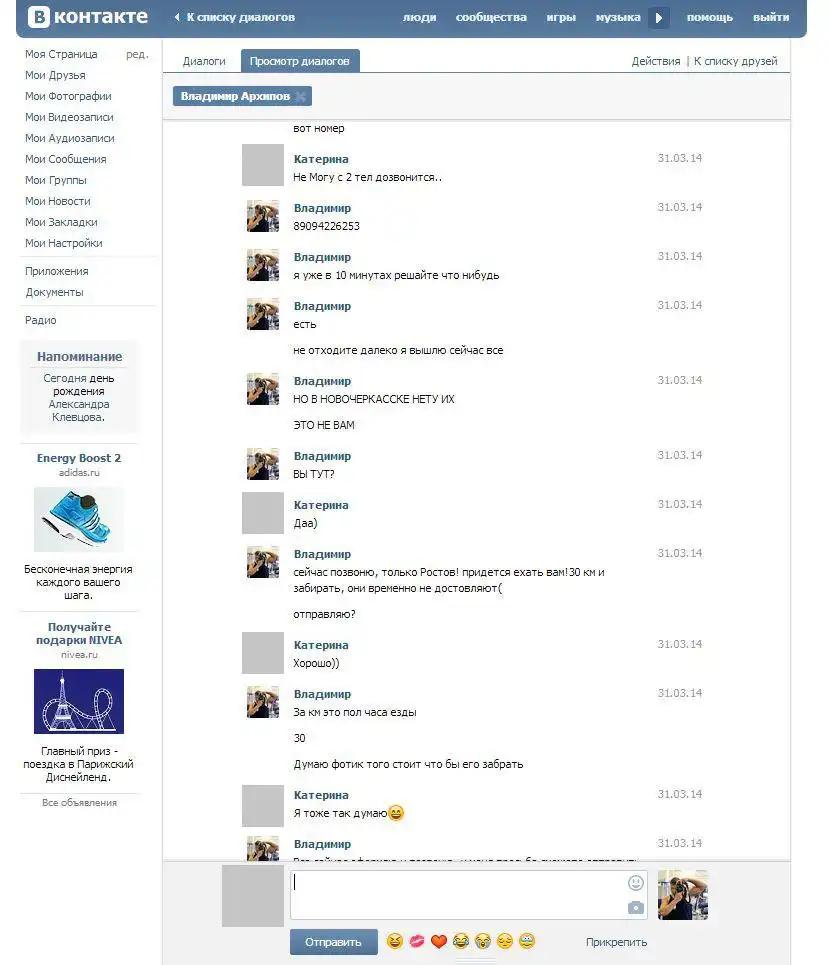828x965 pixels.
Task: Insert the tears of joy emoji
Action: 461,942
